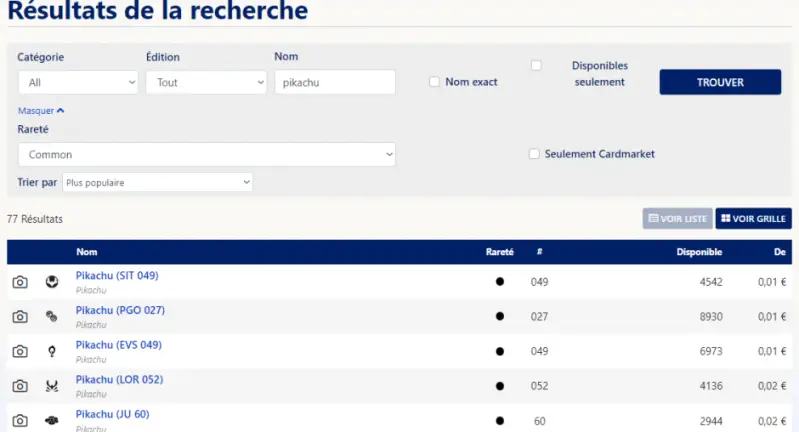
Task: Open Pikachu (LOR 052) card link
Action: pos(119,380)
